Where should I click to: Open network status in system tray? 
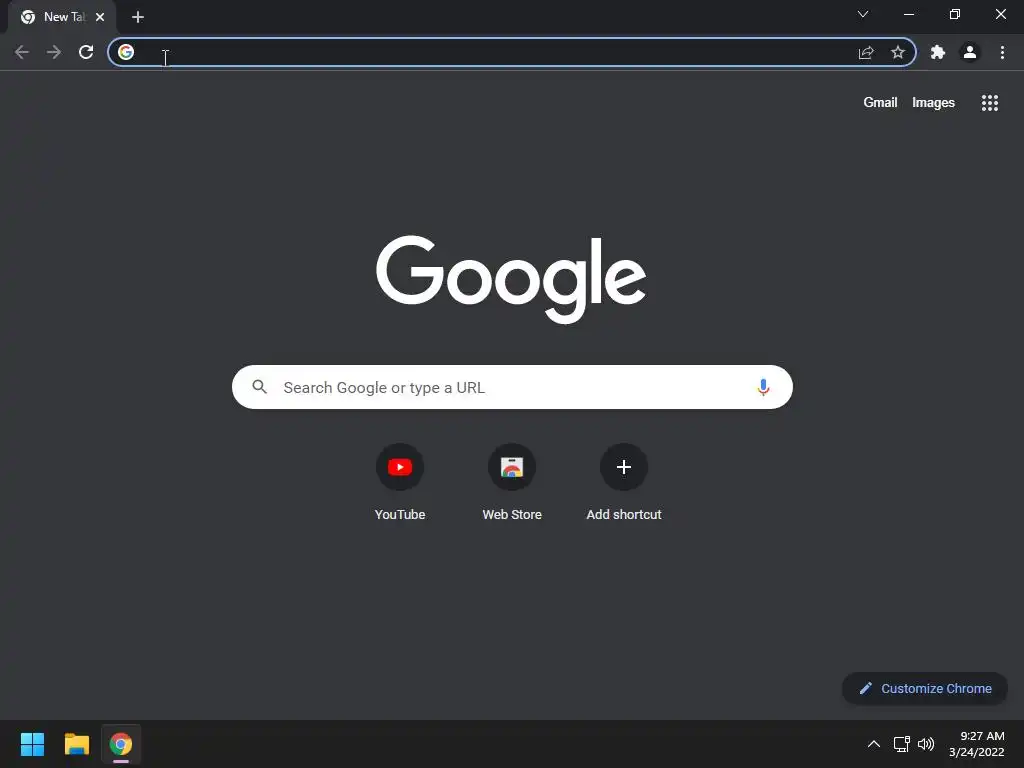[x=902, y=744]
